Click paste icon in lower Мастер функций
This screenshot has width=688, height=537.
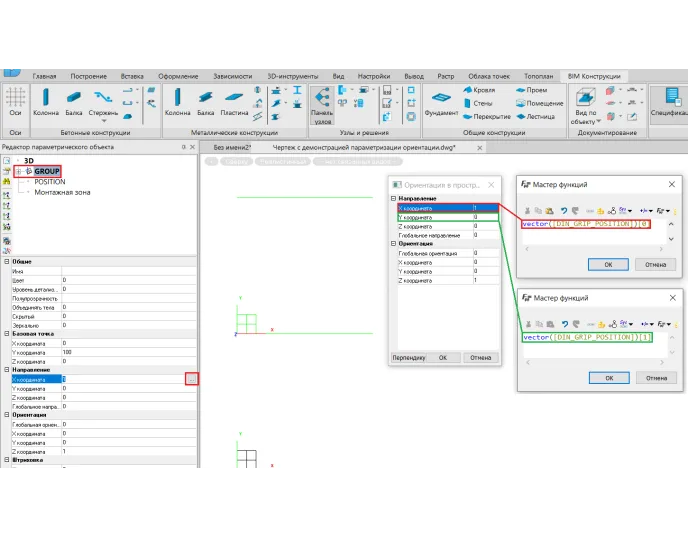click(x=551, y=324)
